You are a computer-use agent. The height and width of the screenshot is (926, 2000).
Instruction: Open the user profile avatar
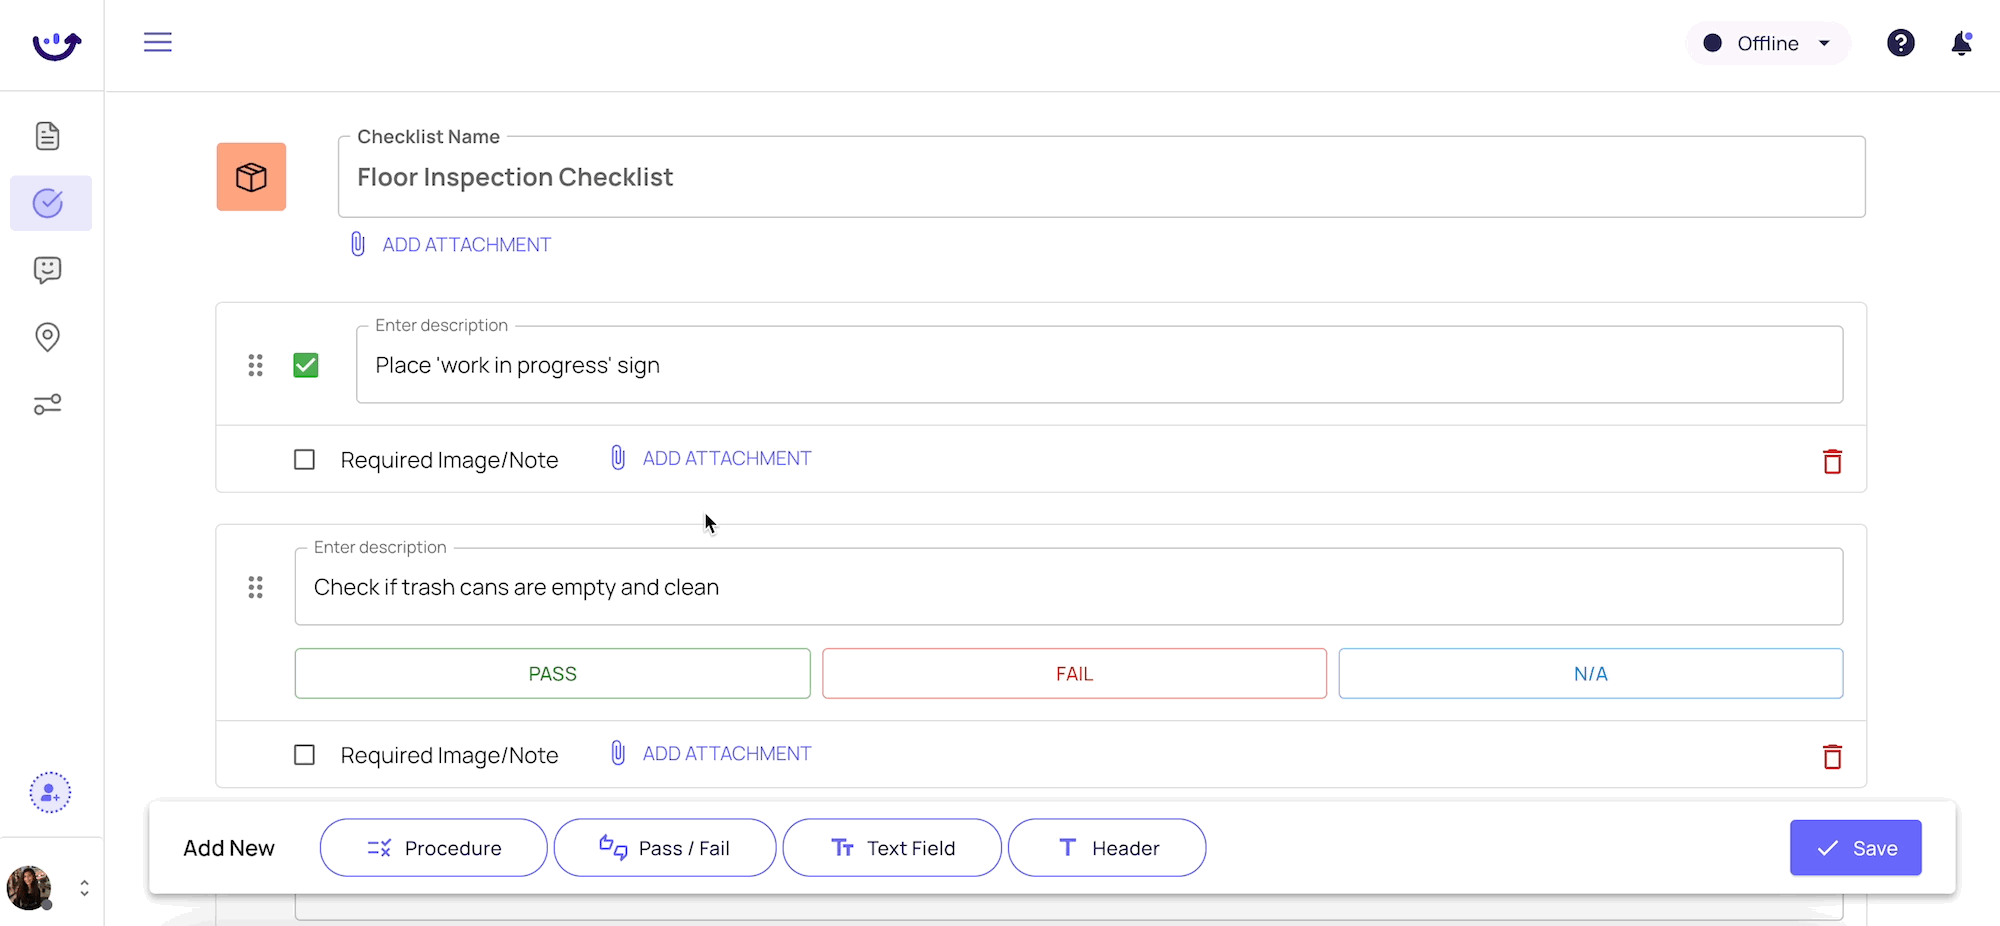[x=29, y=888]
